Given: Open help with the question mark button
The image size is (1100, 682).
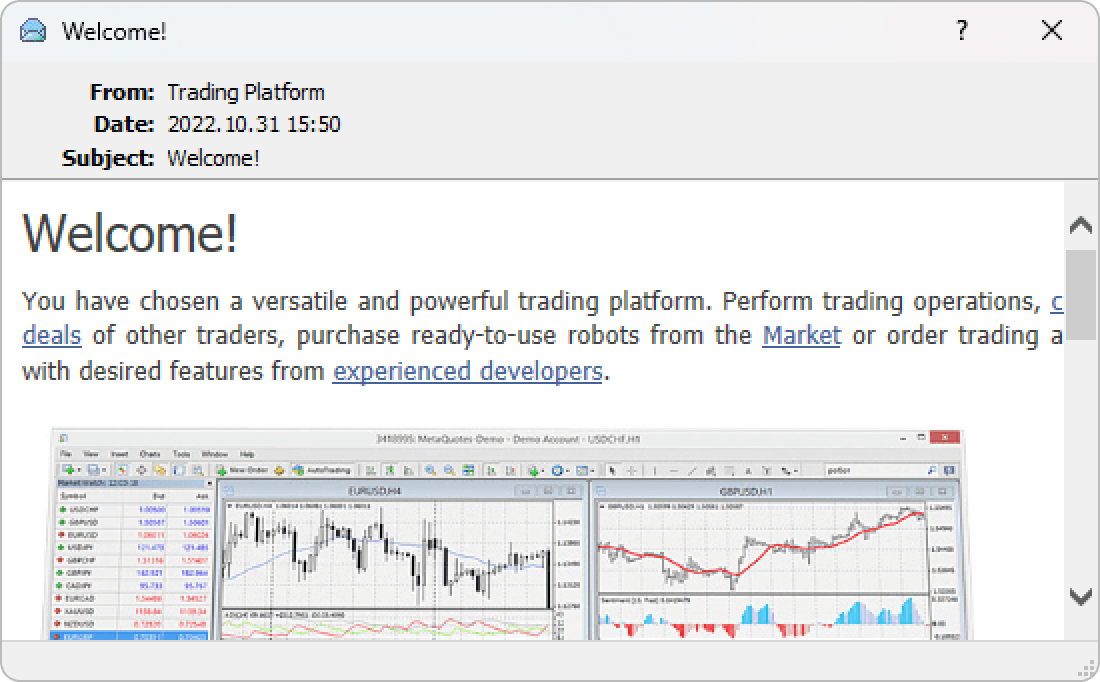Looking at the screenshot, I should 962,31.
